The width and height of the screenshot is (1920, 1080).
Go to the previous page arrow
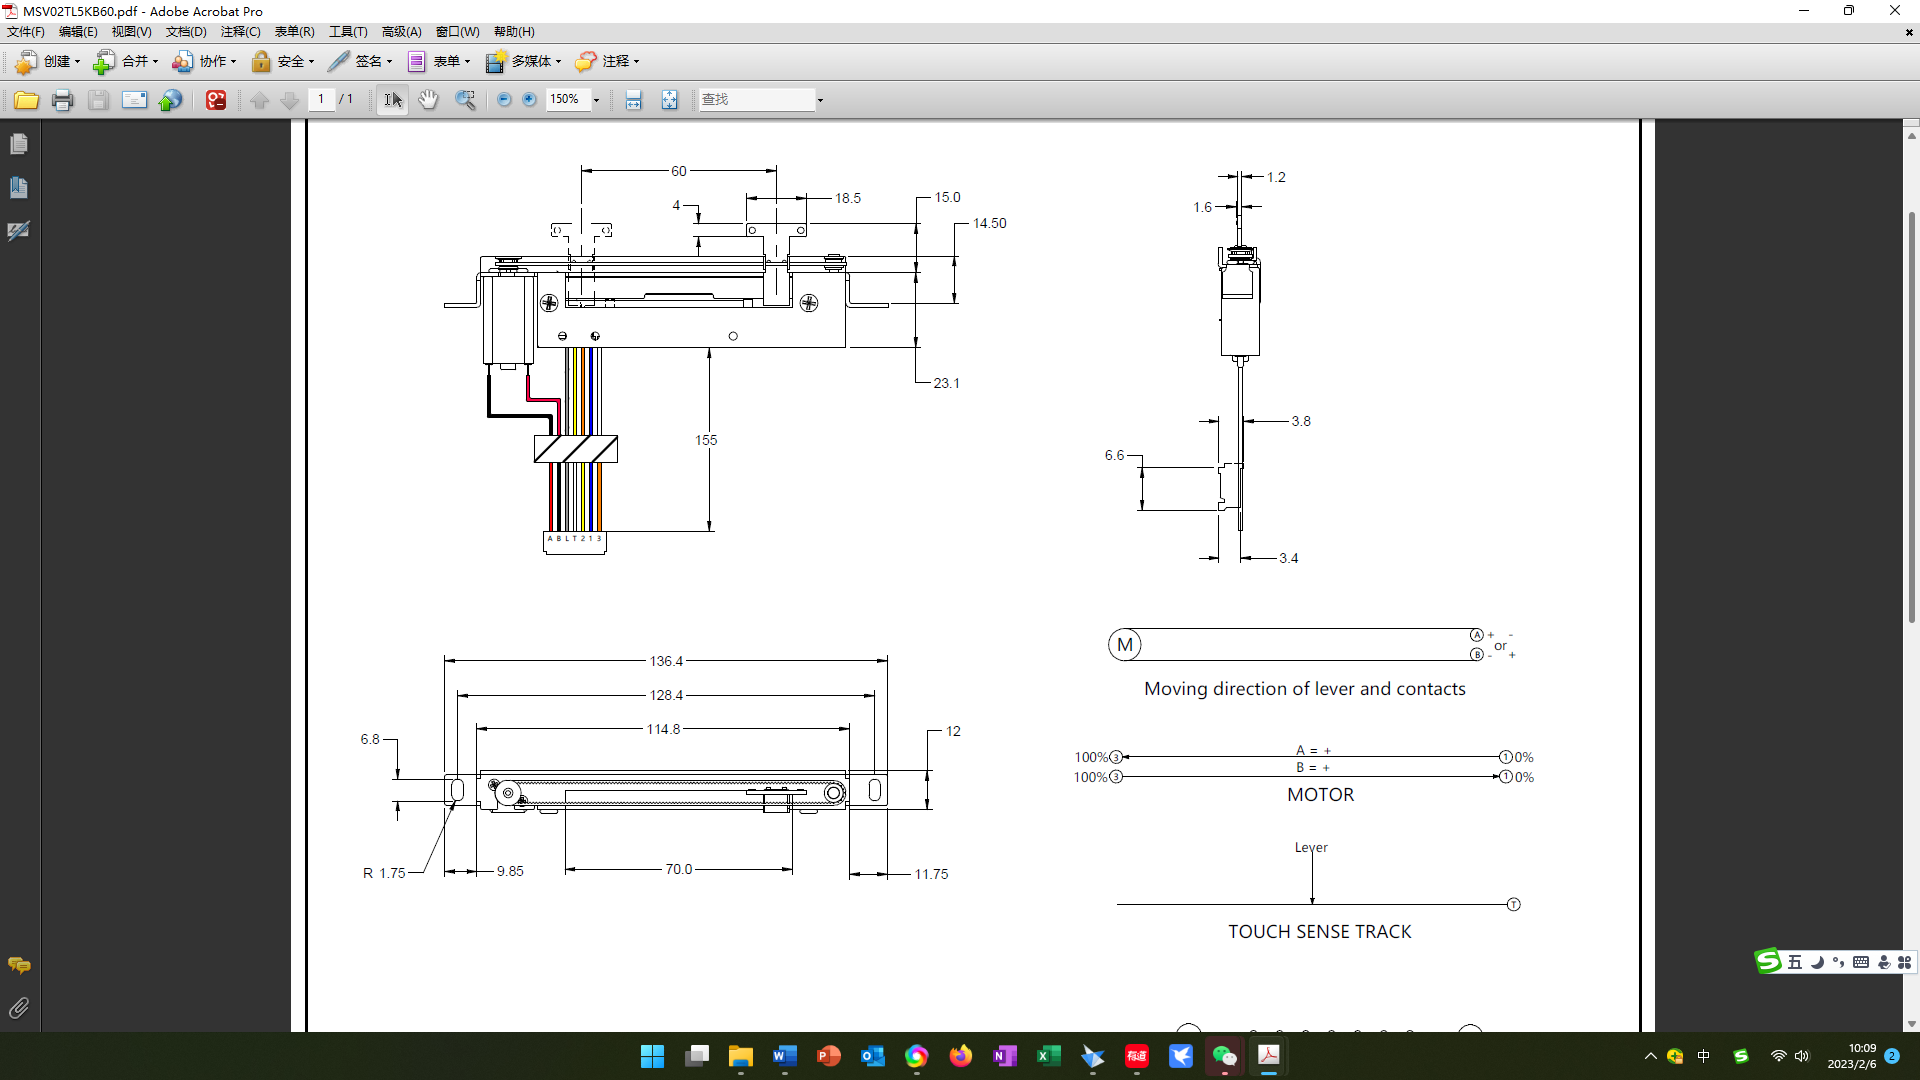pos(259,100)
